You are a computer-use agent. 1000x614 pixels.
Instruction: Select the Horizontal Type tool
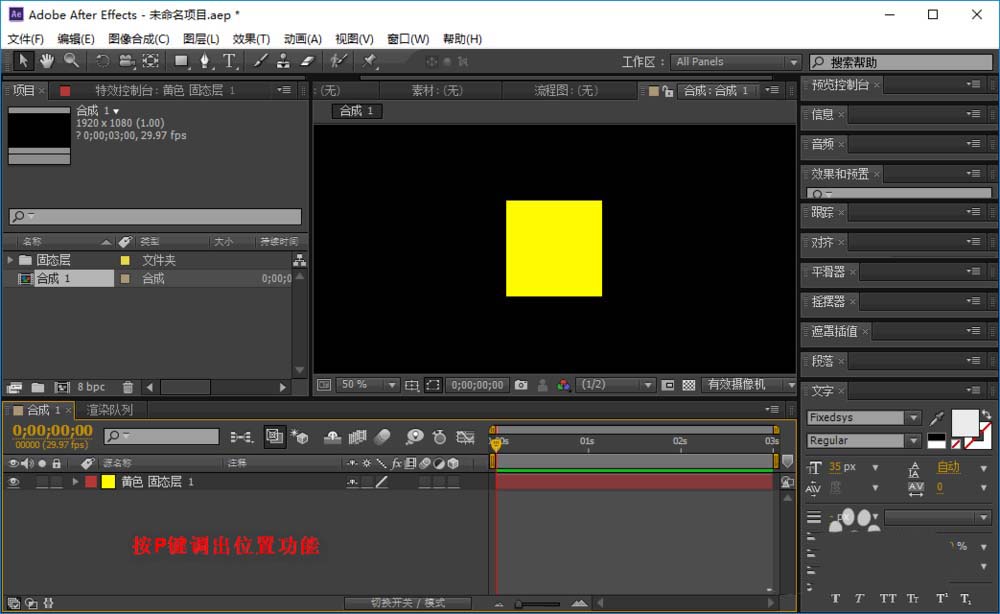click(x=229, y=61)
